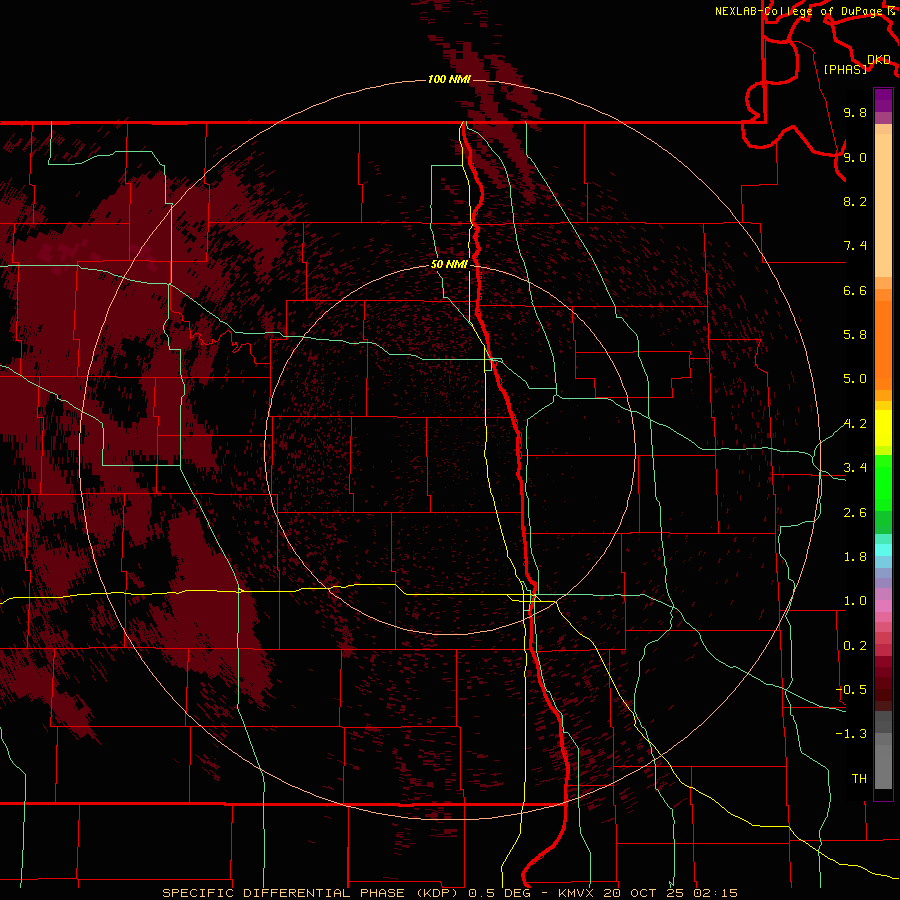Viewport: 900px width, 900px height.
Task: Click the NEXLAB-College of DuPage credit text
Action: coord(801,11)
